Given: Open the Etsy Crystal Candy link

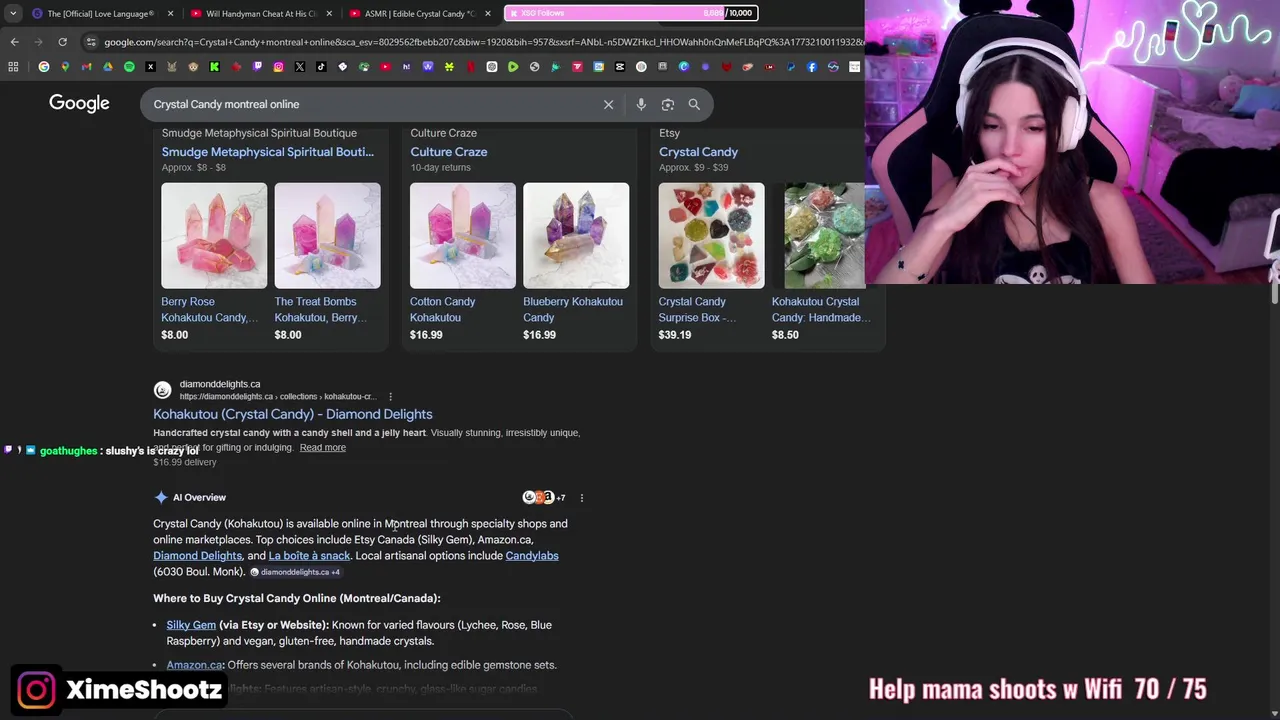Looking at the screenshot, I should [x=698, y=152].
